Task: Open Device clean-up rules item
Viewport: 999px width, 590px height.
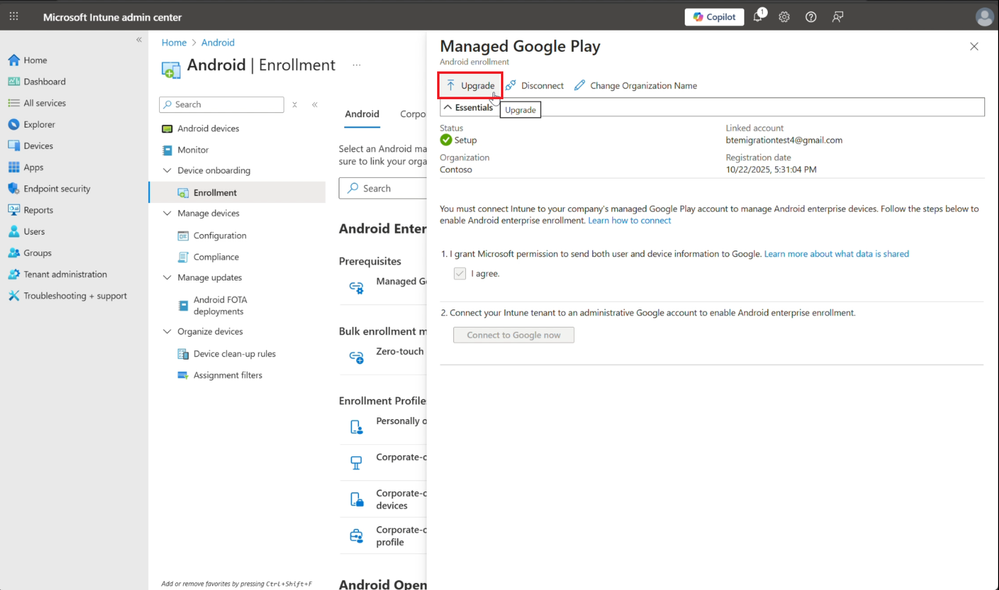Action: [226, 354]
